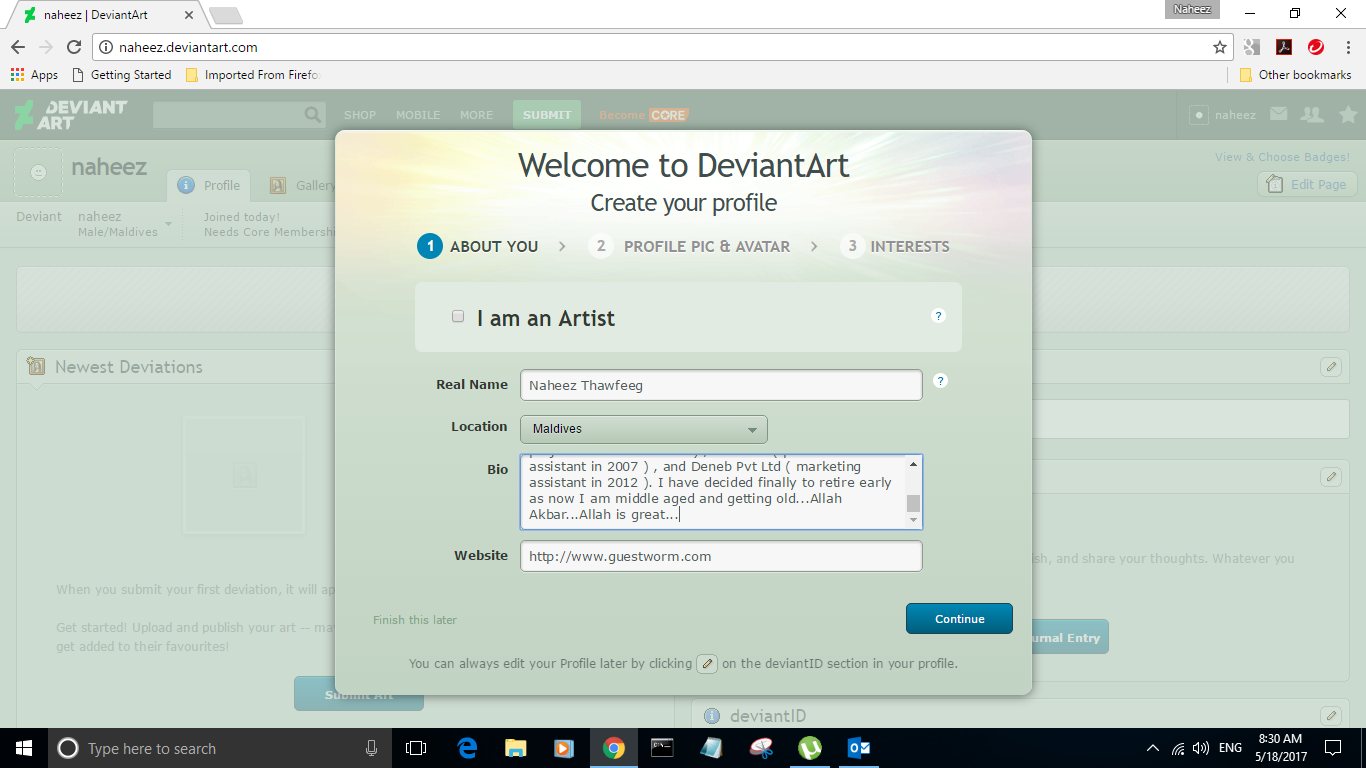Click help icon beside 'I am an Artist'

pos(938,316)
